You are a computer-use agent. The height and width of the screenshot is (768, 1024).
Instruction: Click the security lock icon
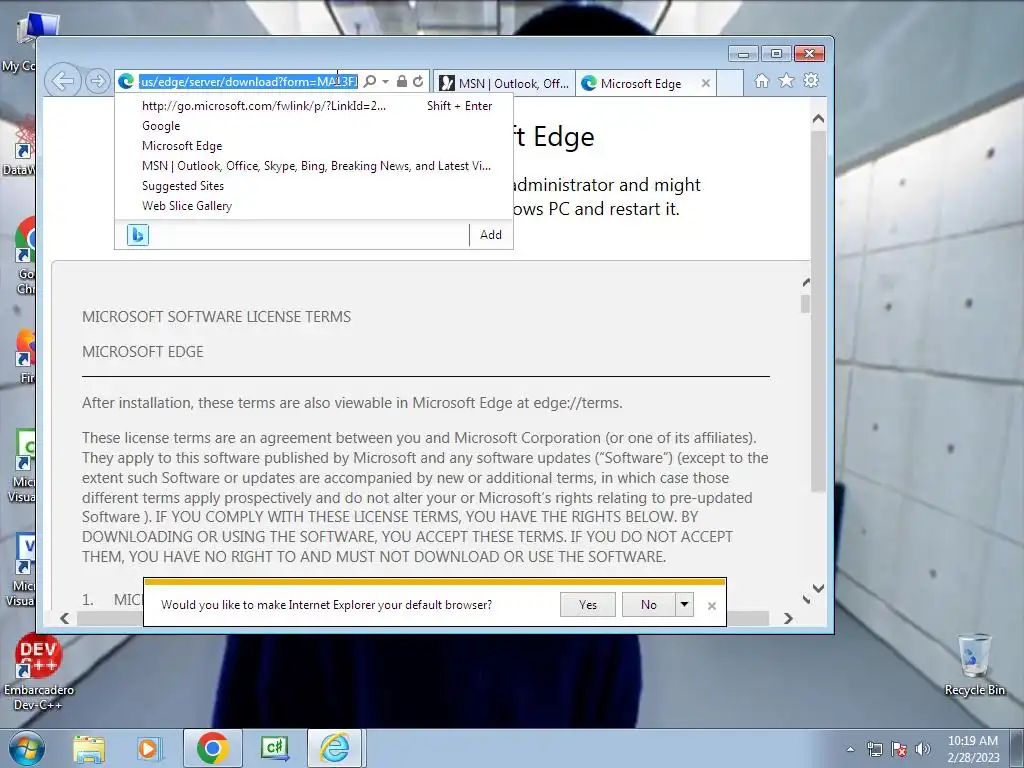[x=402, y=82]
